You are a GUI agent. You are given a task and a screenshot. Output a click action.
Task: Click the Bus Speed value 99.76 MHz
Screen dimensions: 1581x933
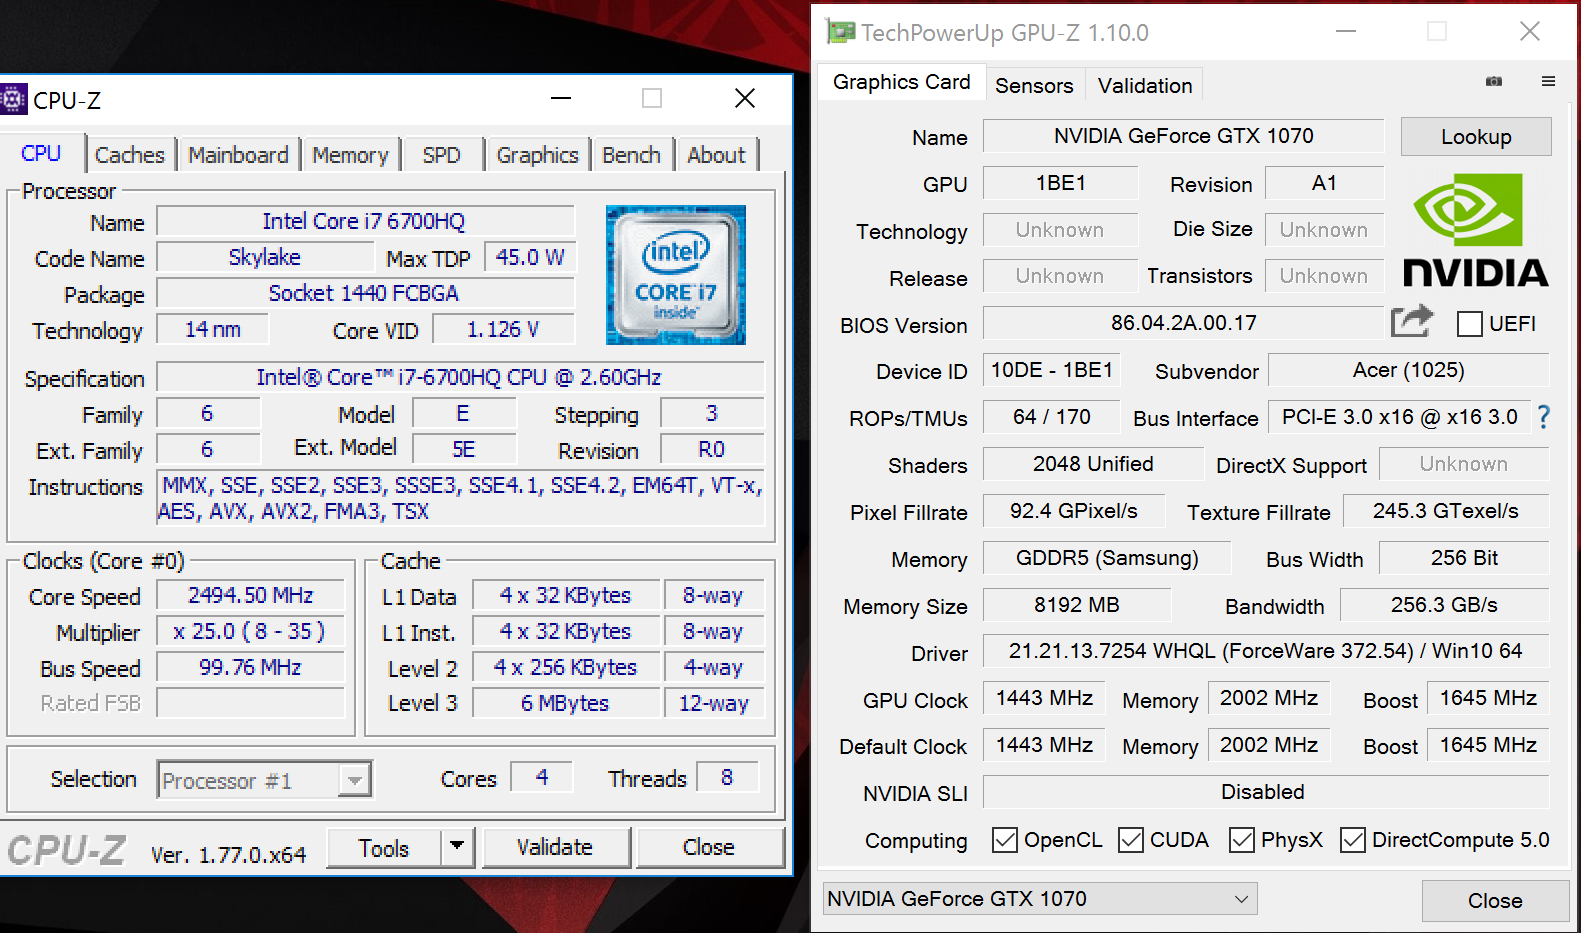(x=251, y=667)
